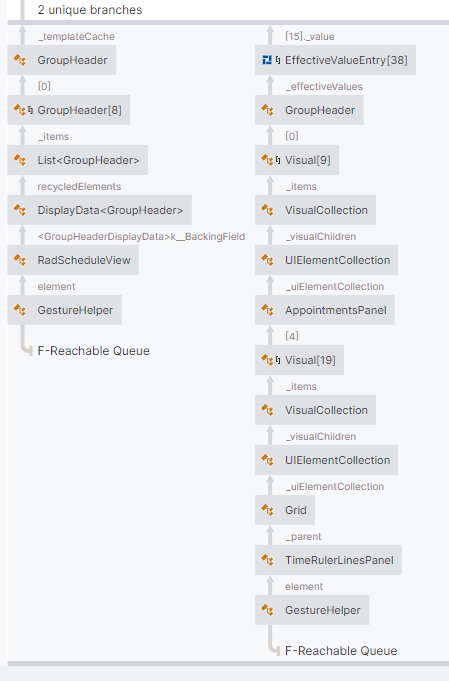Click the blue icon beside EffectiveValueEntry[38]

pos(267,60)
